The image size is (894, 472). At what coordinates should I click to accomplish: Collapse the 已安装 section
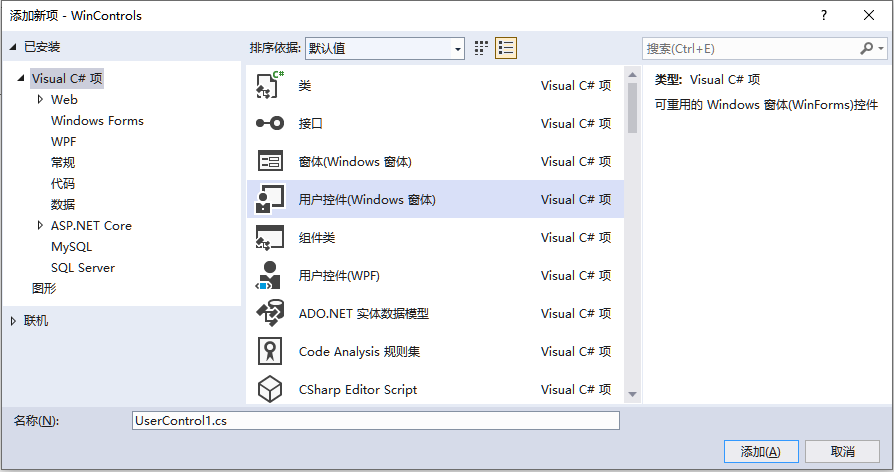pyautogui.click(x=13, y=47)
